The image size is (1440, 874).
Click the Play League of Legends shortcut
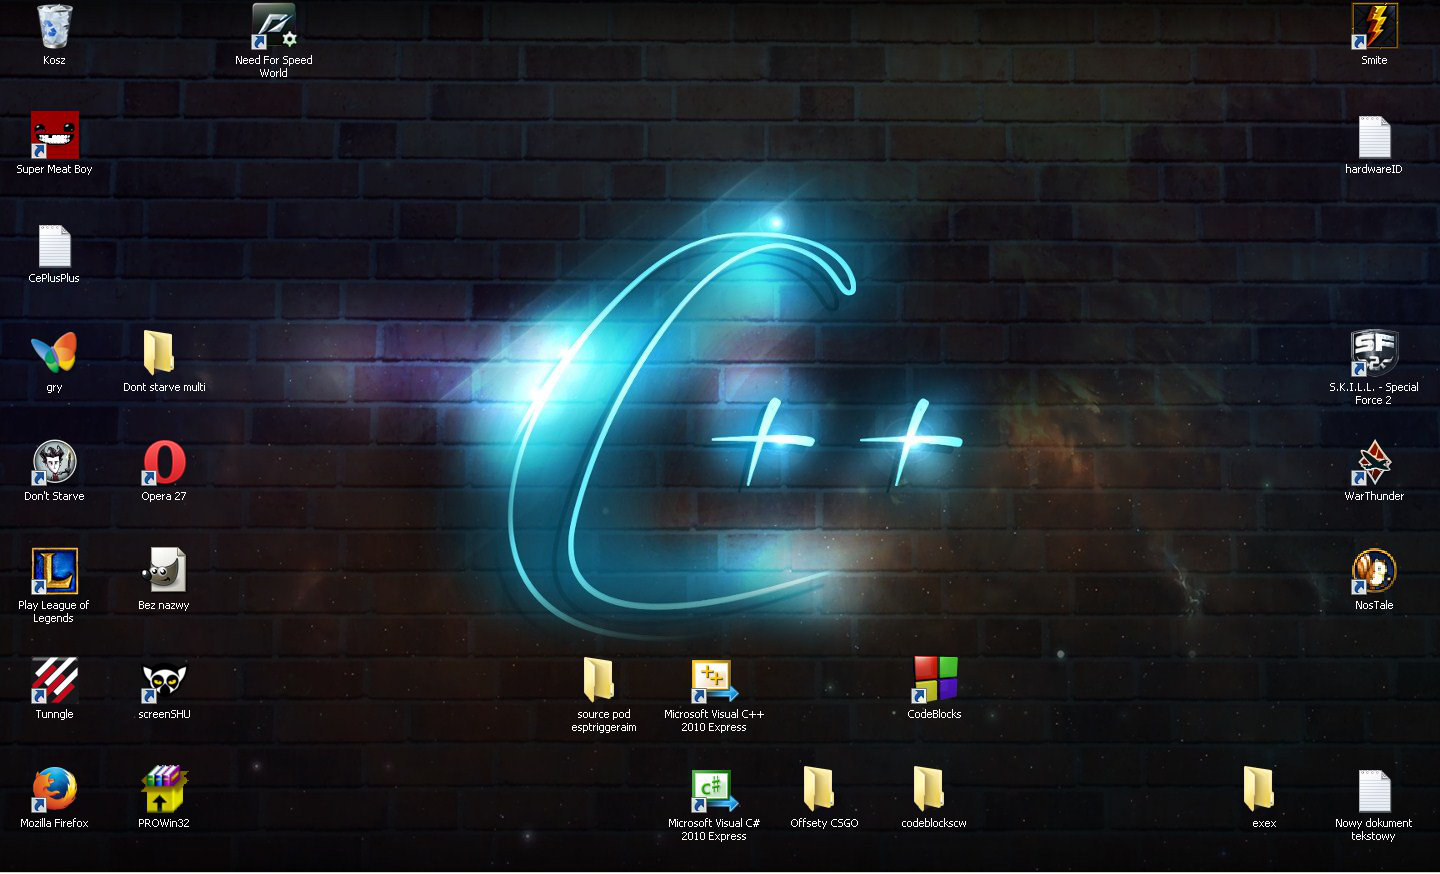click(54, 571)
